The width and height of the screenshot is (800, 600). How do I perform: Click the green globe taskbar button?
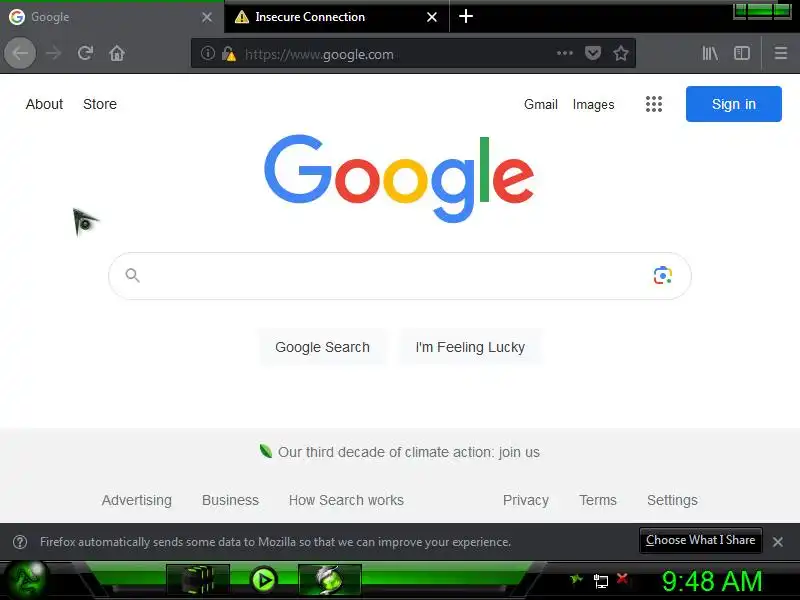pyautogui.click(x=330, y=580)
